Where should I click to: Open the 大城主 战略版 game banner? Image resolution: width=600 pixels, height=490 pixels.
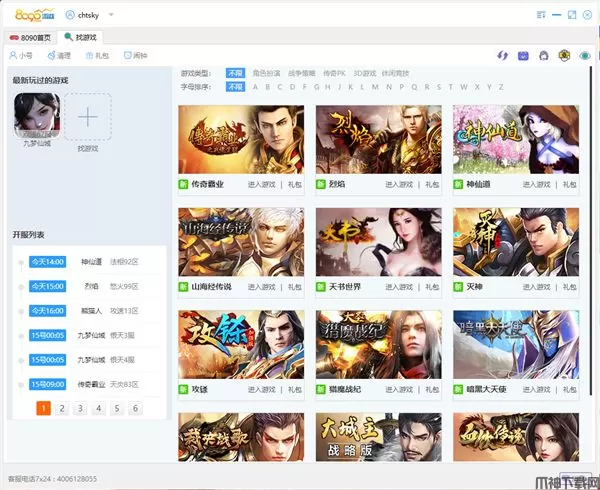click(x=378, y=437)
